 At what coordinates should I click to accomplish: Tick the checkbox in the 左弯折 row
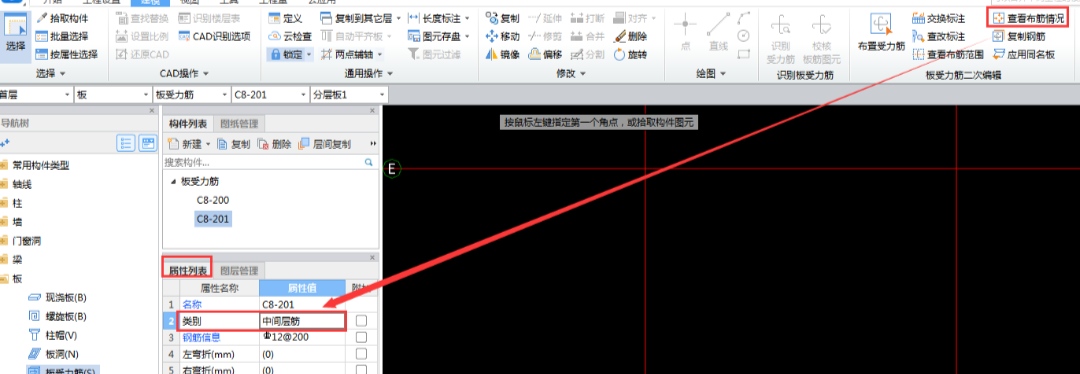pyautogui.click(x=361, y=354)
